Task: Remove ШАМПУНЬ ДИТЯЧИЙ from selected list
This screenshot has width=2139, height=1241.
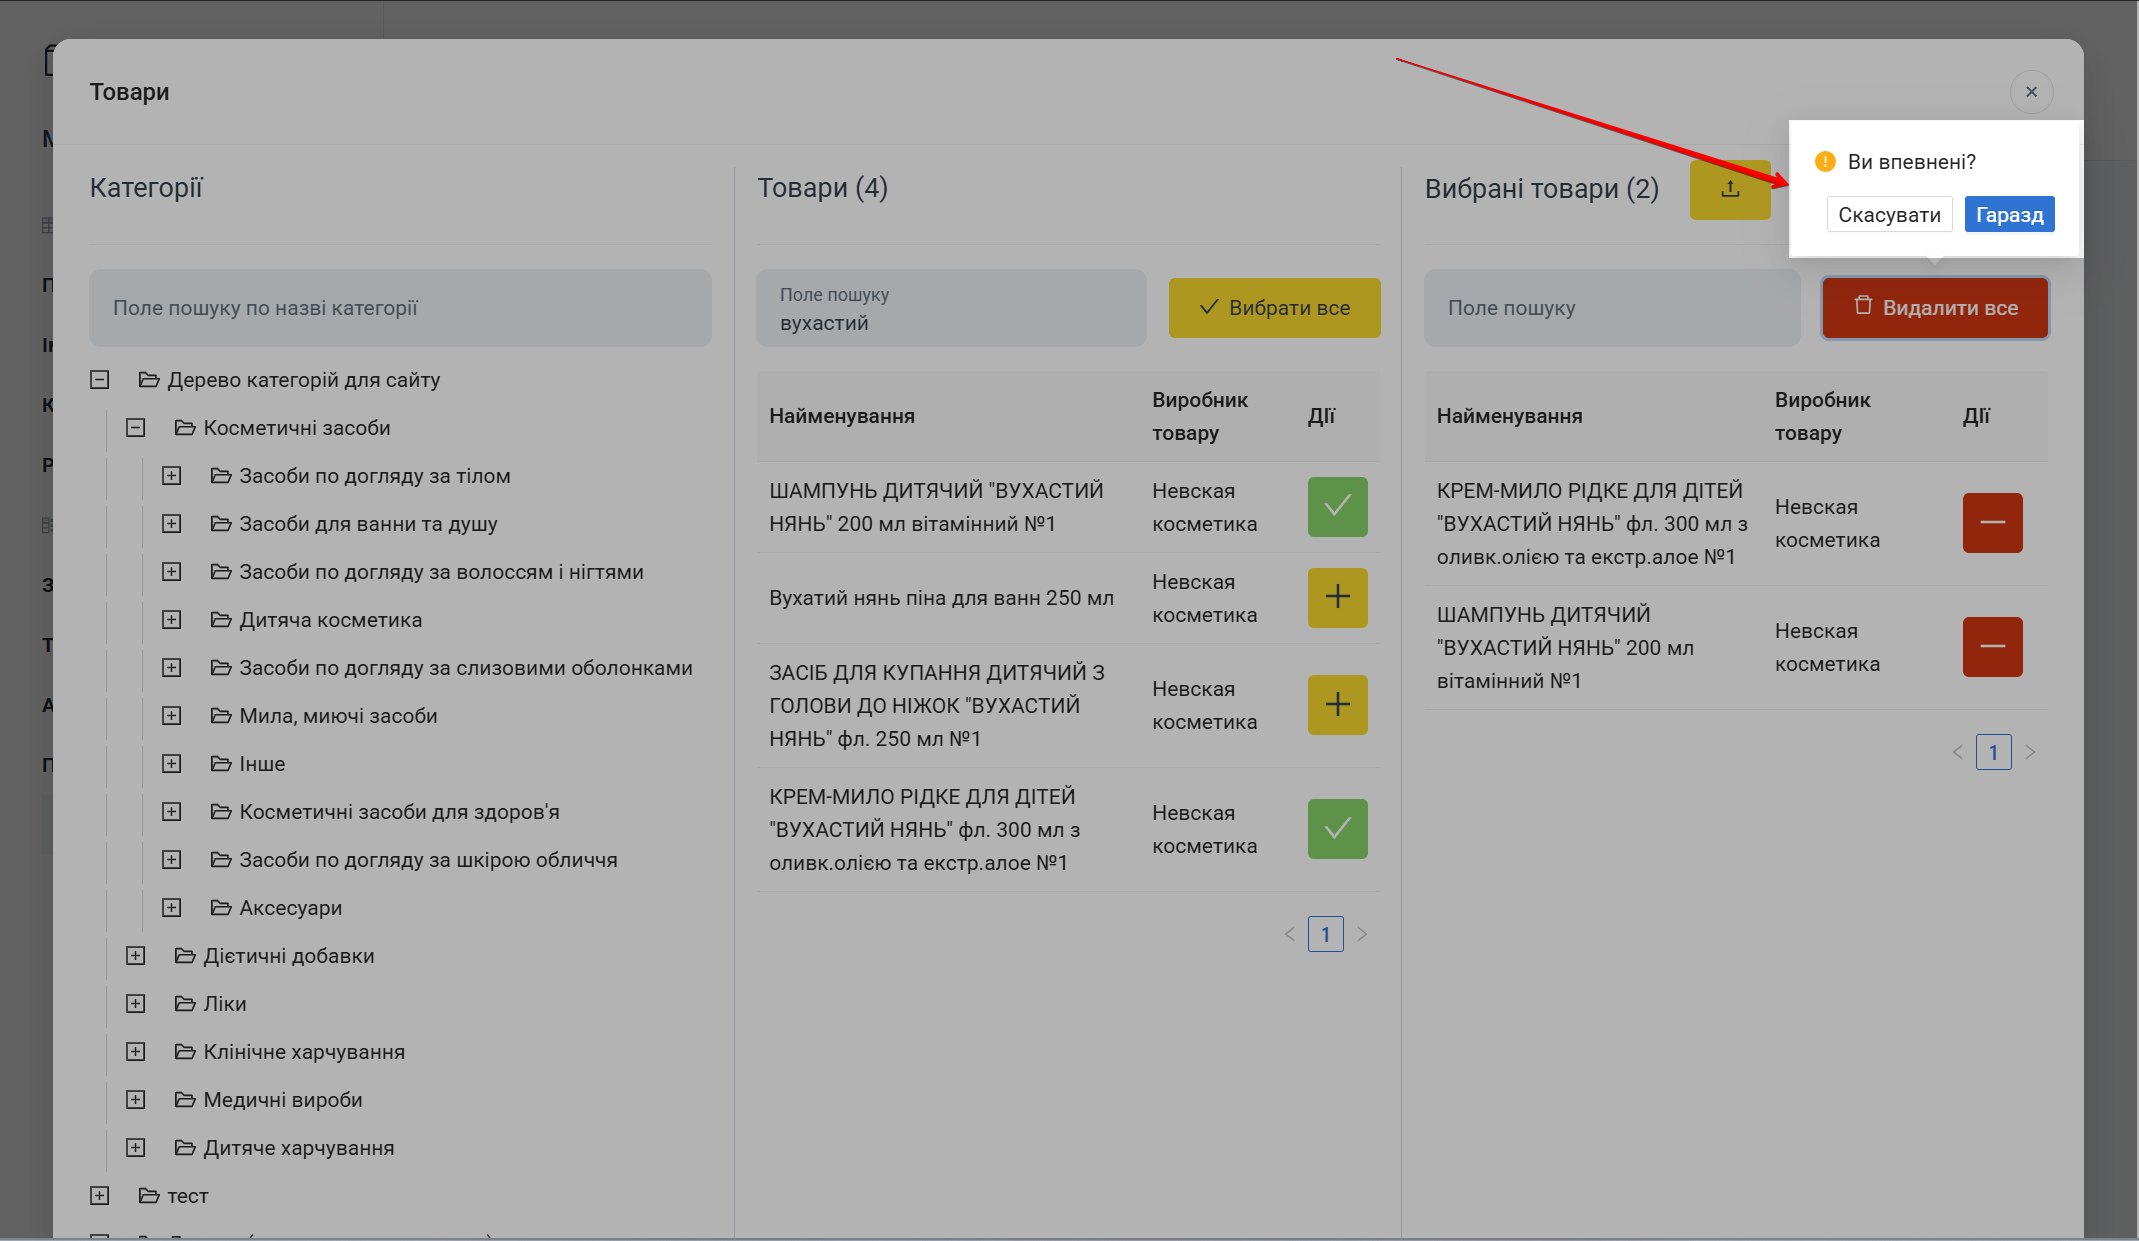Action: point(1991,647)
